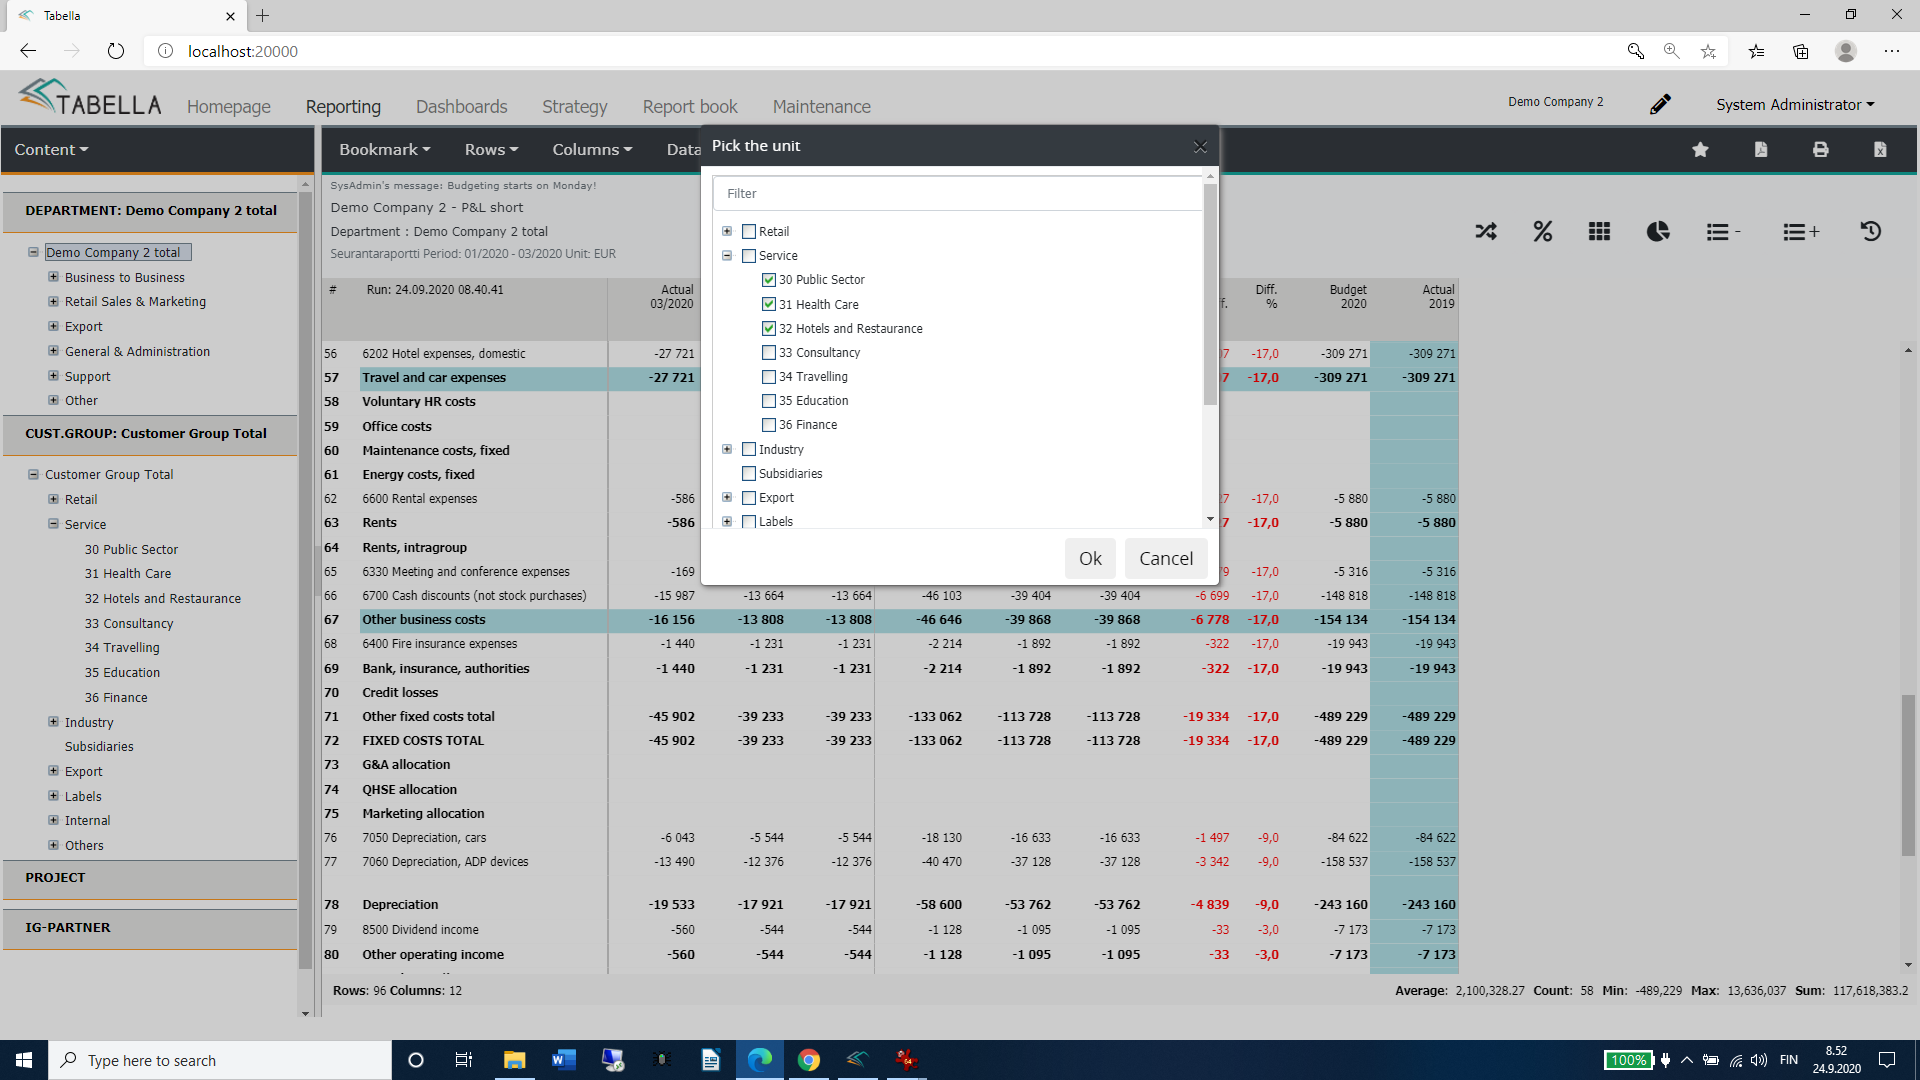
Task: Click the grid view icon
Action: 1599,232
